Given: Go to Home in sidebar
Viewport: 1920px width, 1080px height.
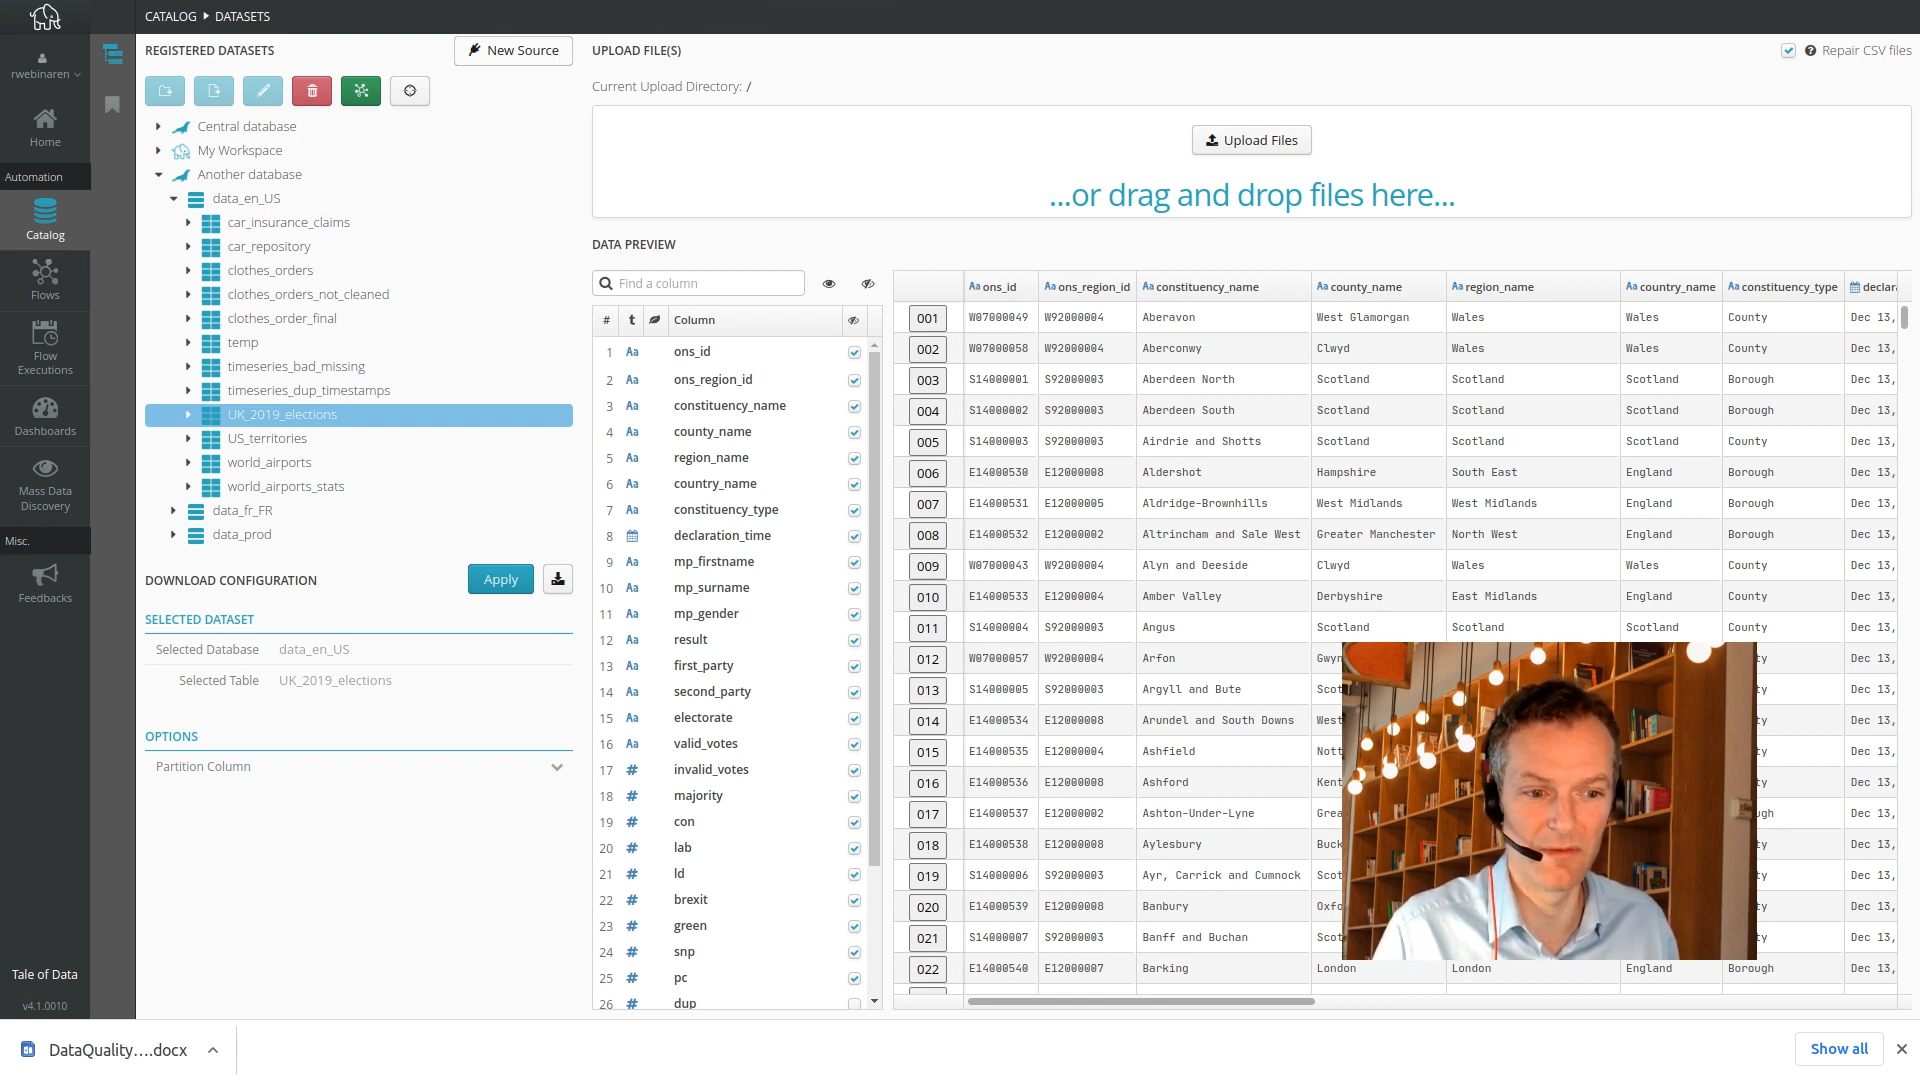Looking at the screenshot, I should (45, 128).
